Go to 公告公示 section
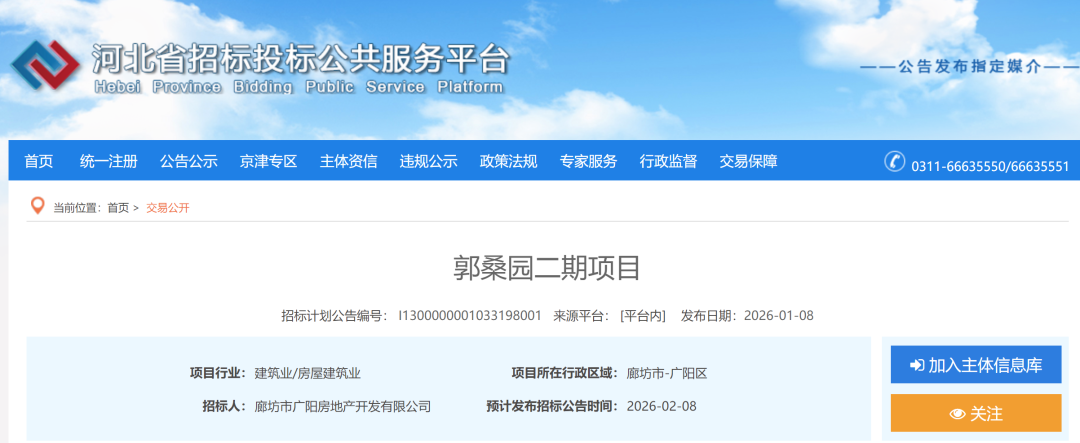The image size is (1080, 443). 189,161
